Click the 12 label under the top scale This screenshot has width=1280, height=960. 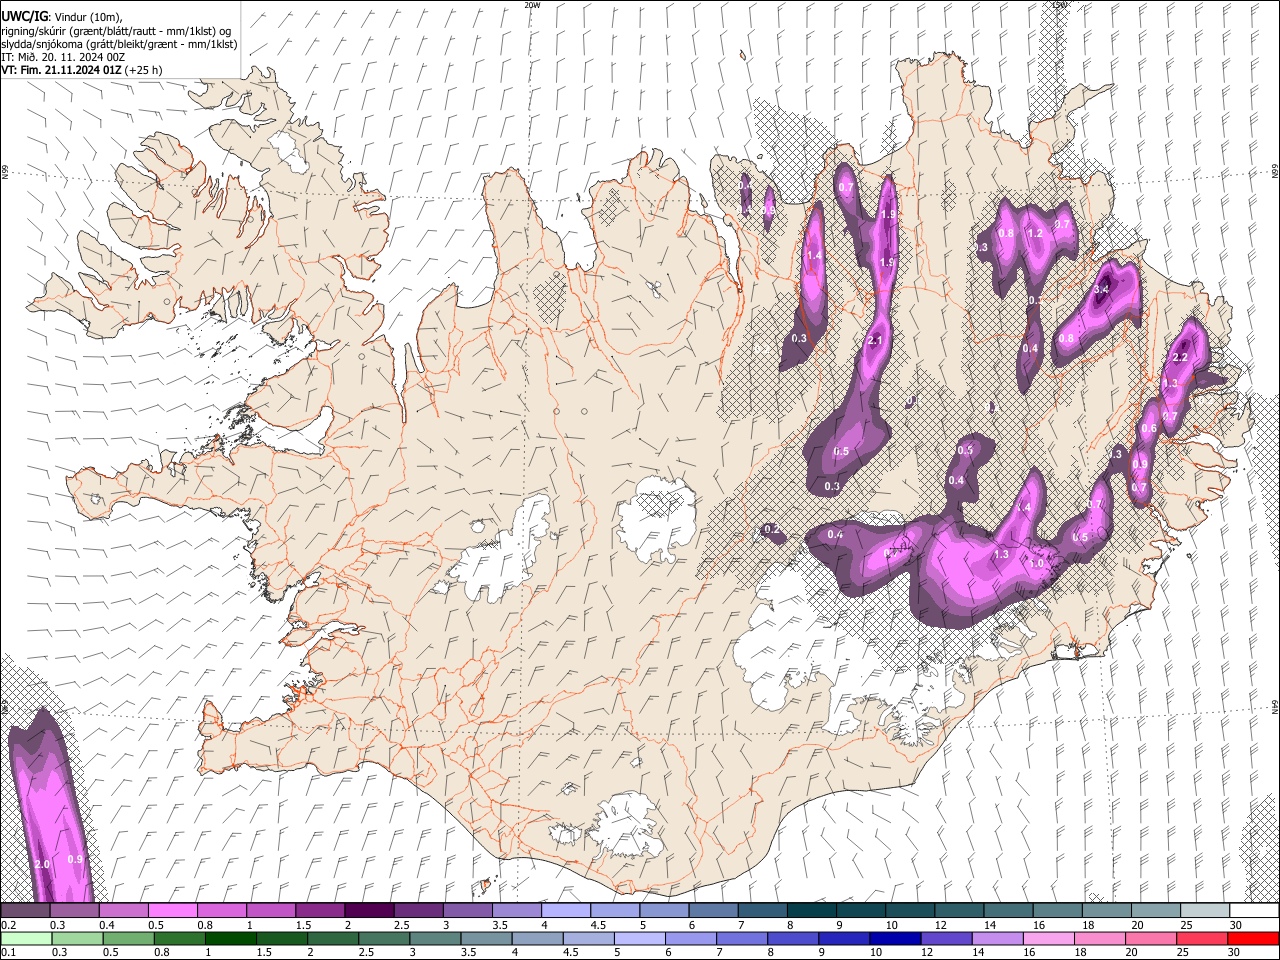click(x=939, y=925)
